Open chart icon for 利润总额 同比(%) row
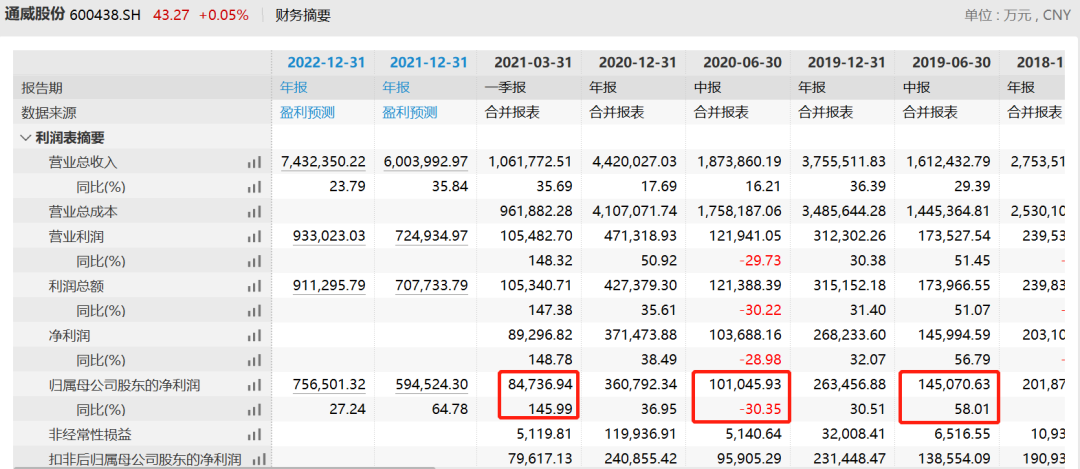Image resolution: width=1080 pixels, height=469 pixels. coord(254,311)
